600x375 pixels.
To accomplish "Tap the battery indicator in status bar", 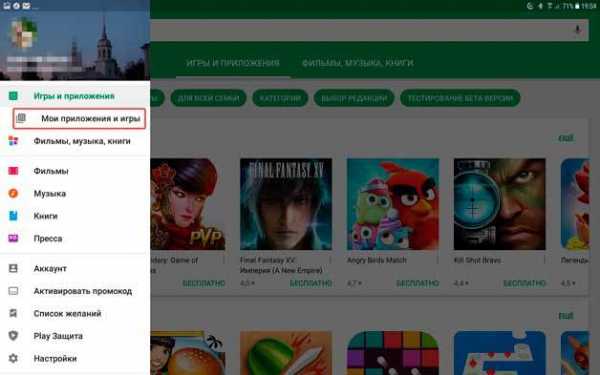I will [x=577, y=6].
